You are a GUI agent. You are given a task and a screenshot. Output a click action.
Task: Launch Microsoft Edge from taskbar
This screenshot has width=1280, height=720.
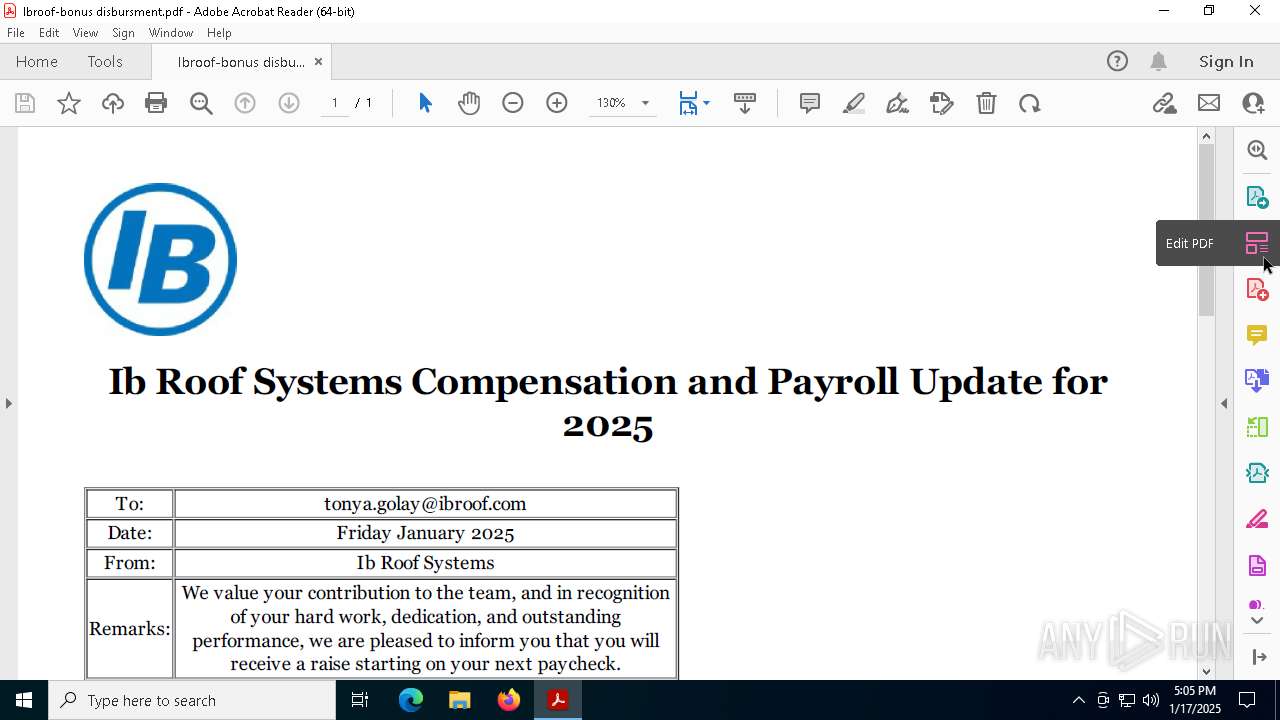(411, 700)
